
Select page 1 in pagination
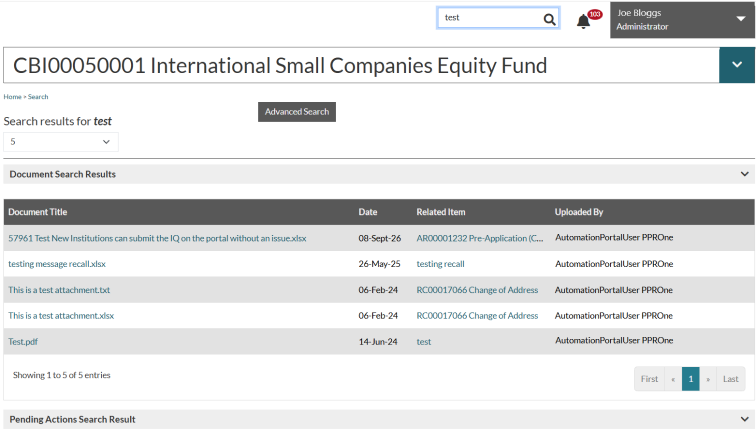coord(690,379)
